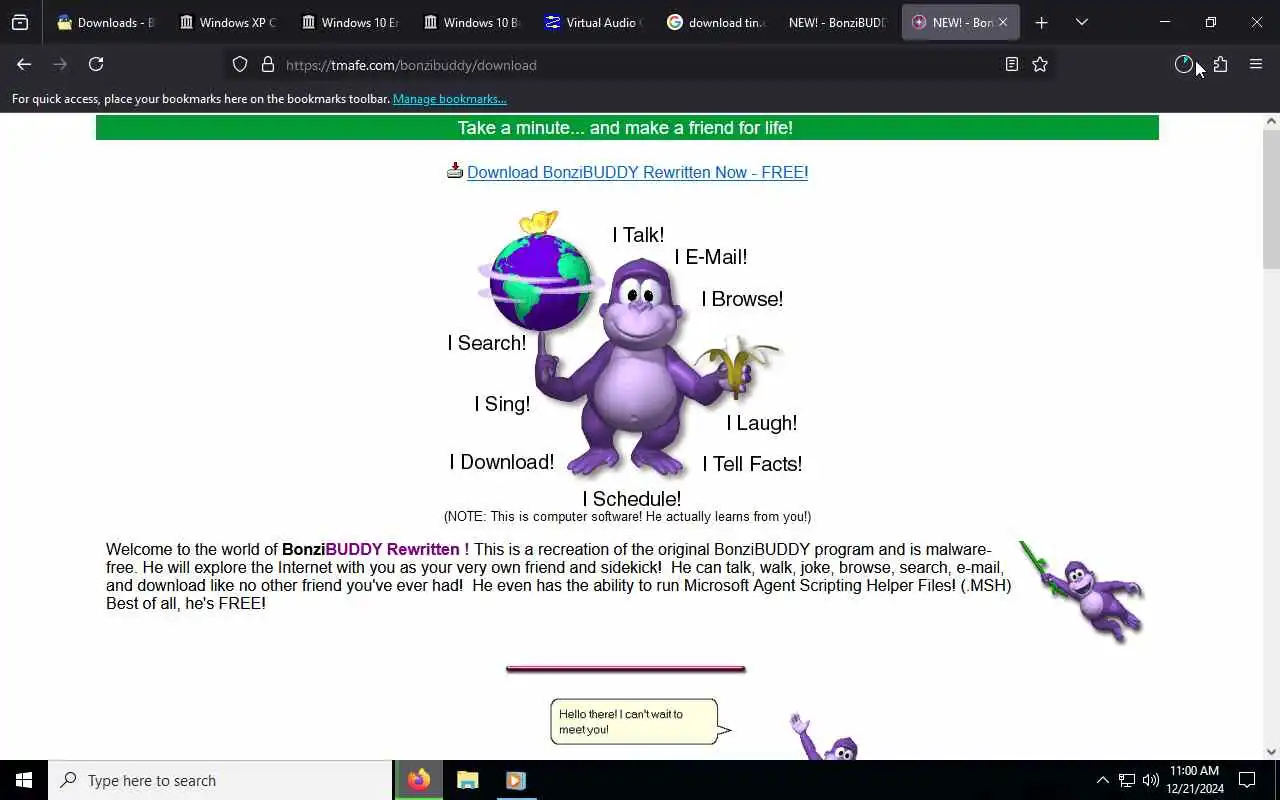View site security padlock info

[x=268, y=64]
